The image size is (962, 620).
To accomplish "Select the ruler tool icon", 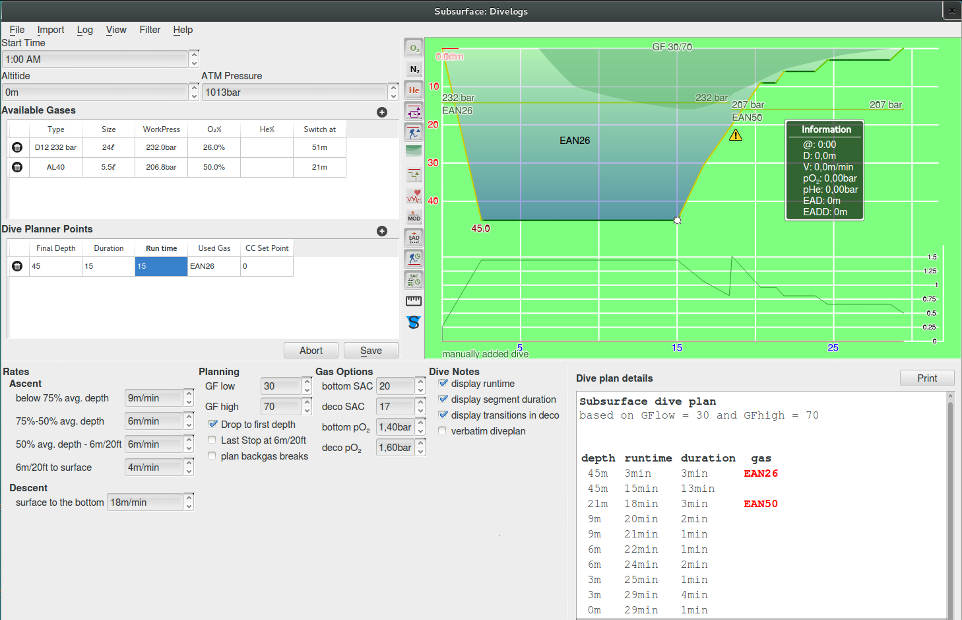I will tap(414, 300).
